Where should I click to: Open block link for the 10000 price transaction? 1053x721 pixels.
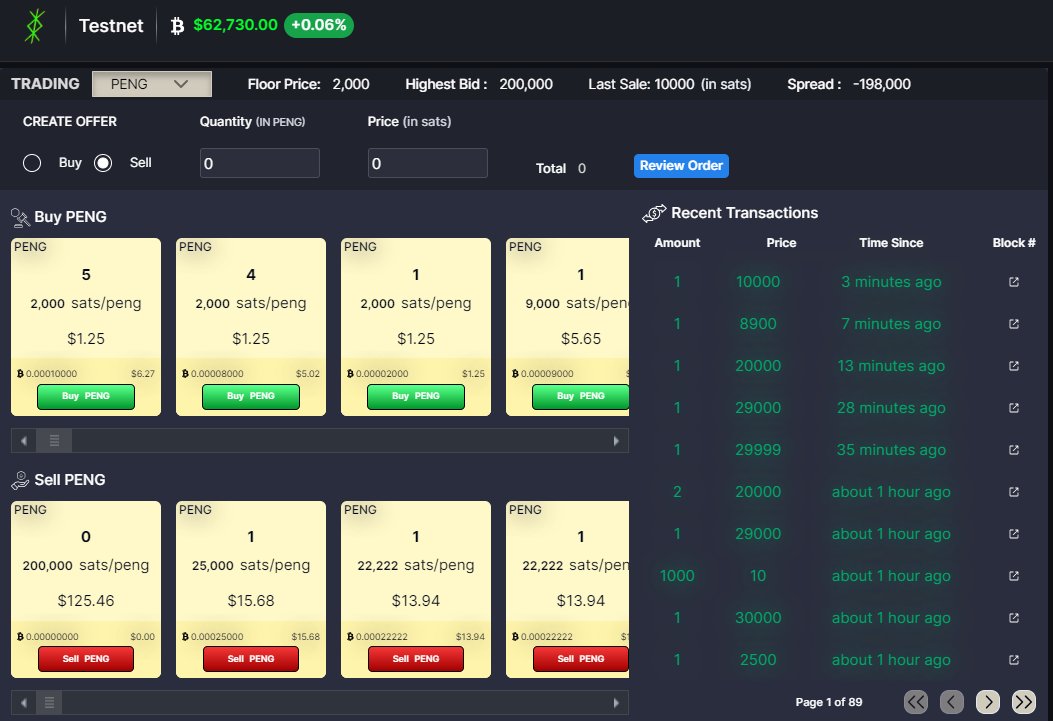(1014, 282)
